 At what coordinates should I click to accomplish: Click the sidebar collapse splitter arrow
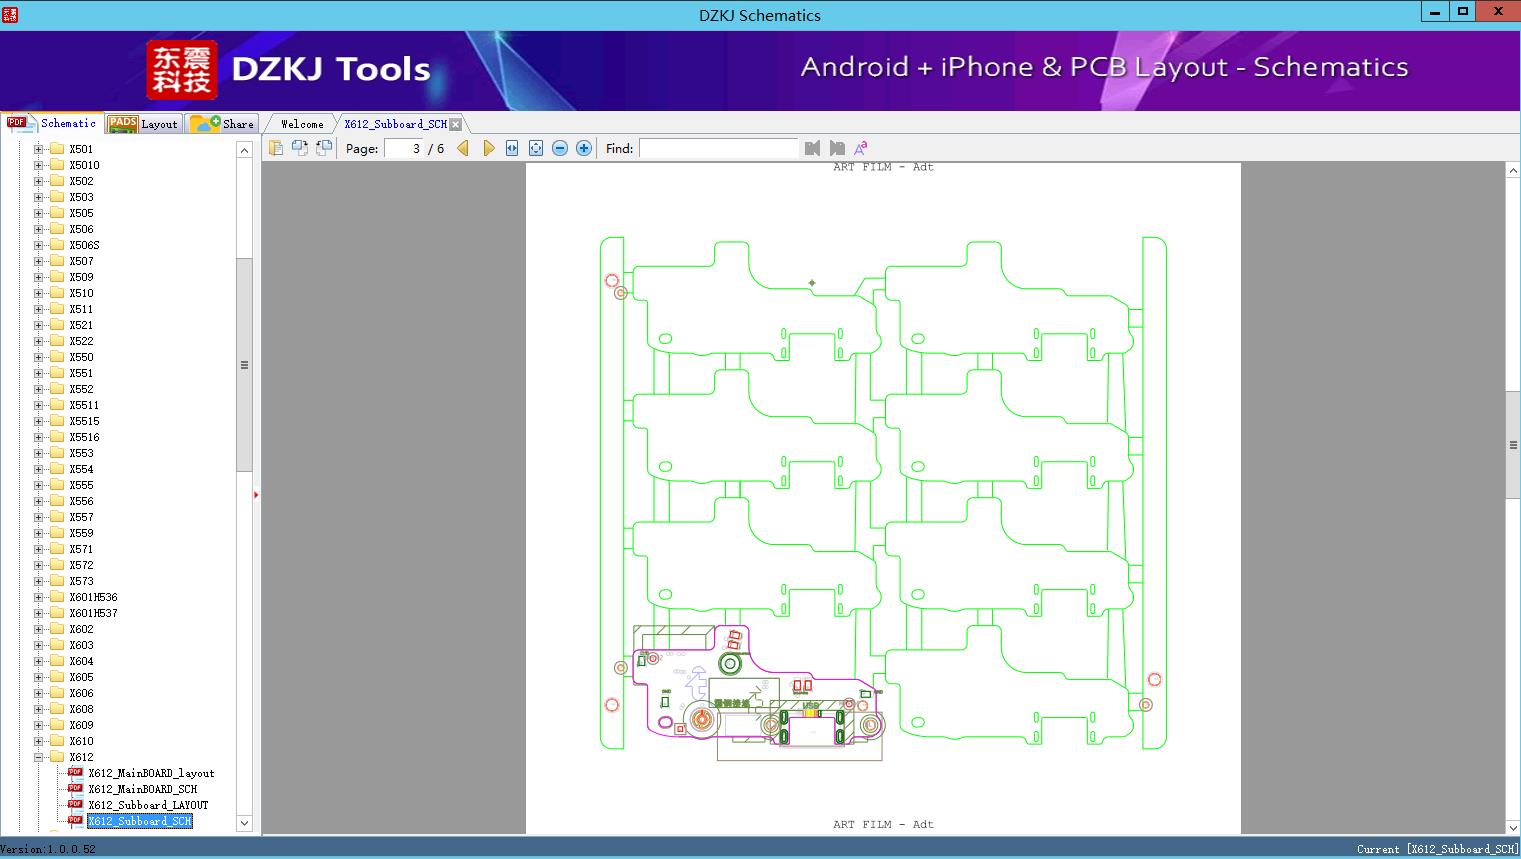click(x=256, y=494)
